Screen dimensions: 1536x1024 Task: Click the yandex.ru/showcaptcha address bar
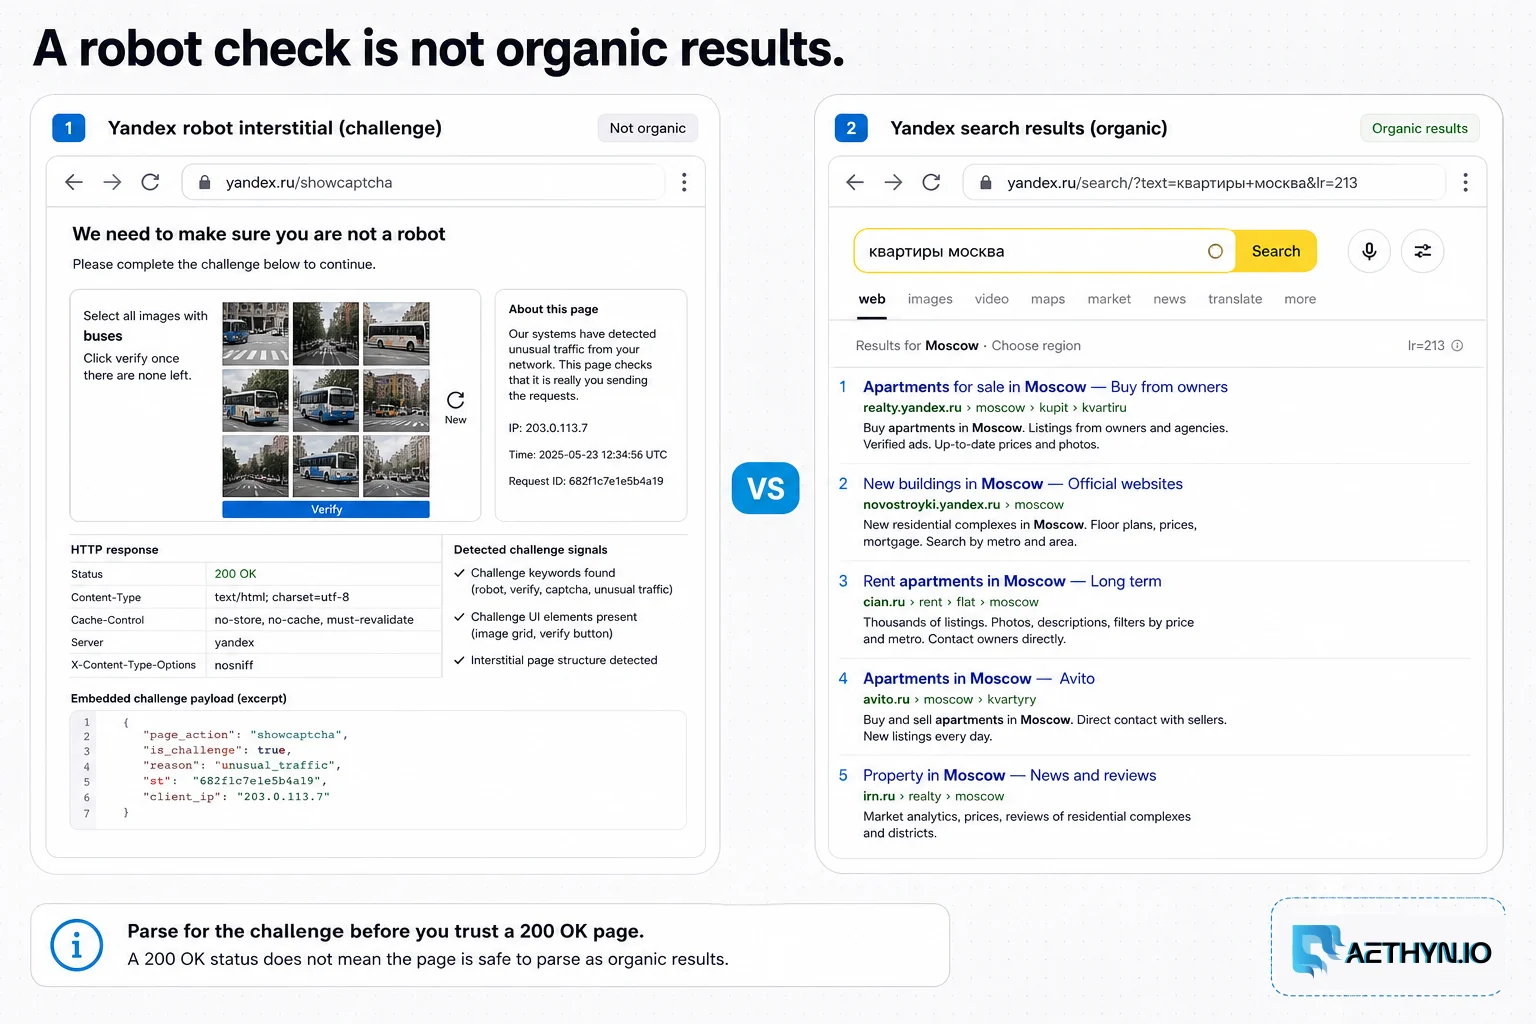tap(424, 182)
